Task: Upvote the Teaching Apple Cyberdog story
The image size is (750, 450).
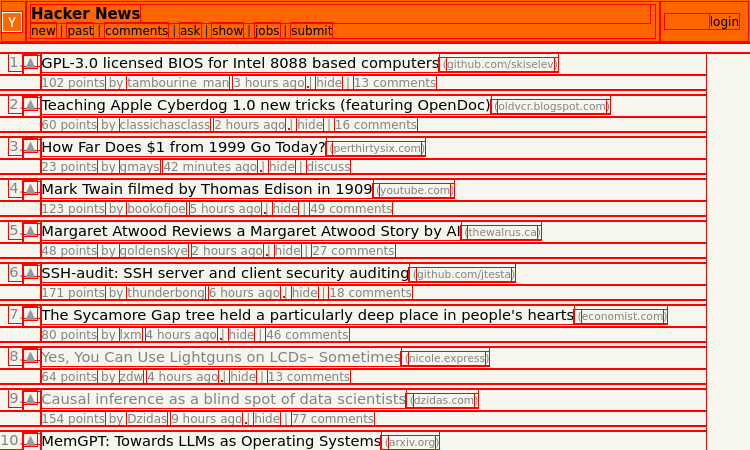Action: 31,104
